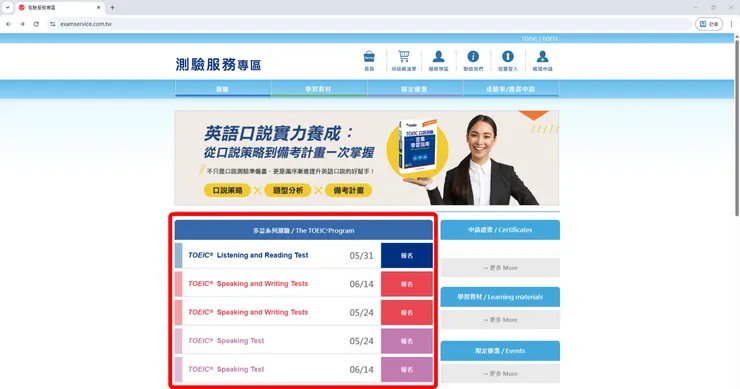Open the tab search dropdown arrow

pyautogui.click(x=8, y=8)
